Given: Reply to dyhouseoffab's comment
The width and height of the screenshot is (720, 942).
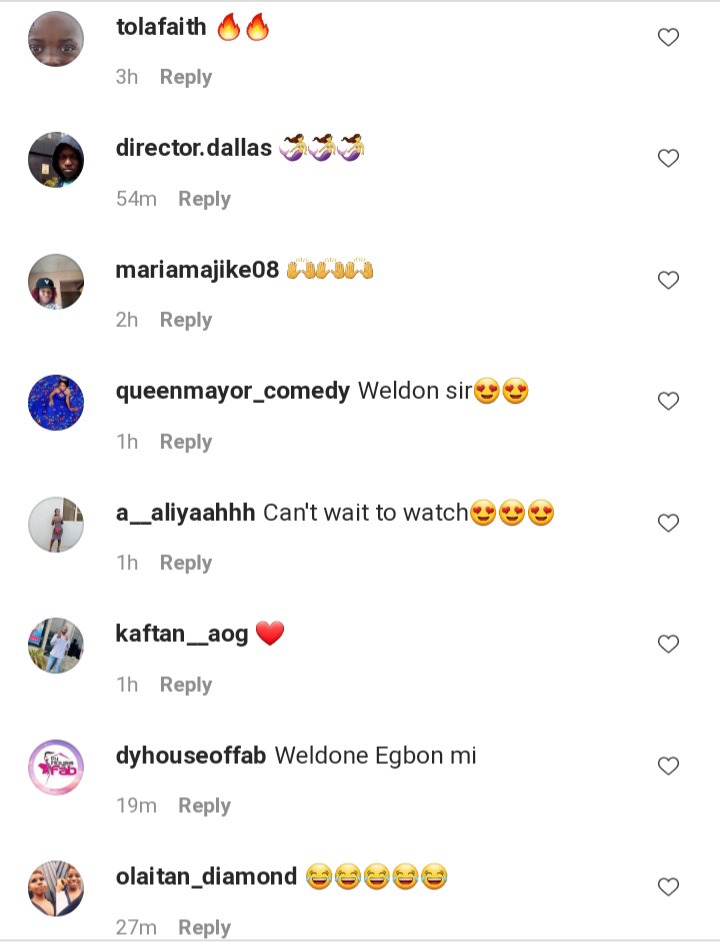Looking at the screenshot, I should point(204,806).
